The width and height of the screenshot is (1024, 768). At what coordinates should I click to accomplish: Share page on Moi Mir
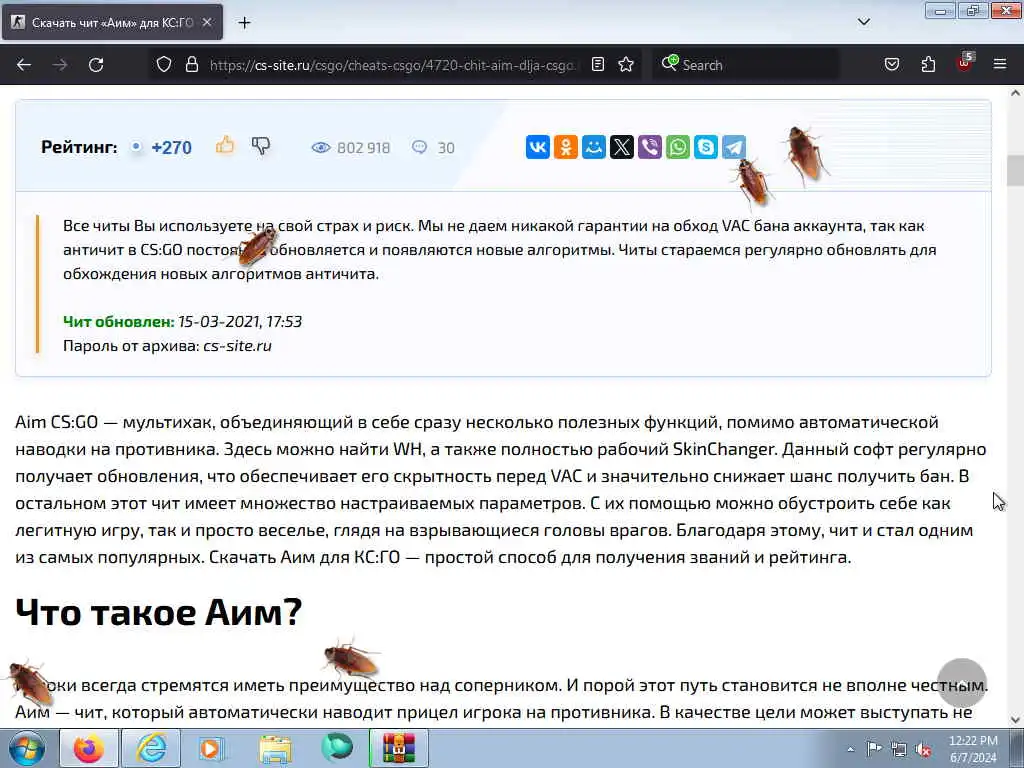pos(594,147)
